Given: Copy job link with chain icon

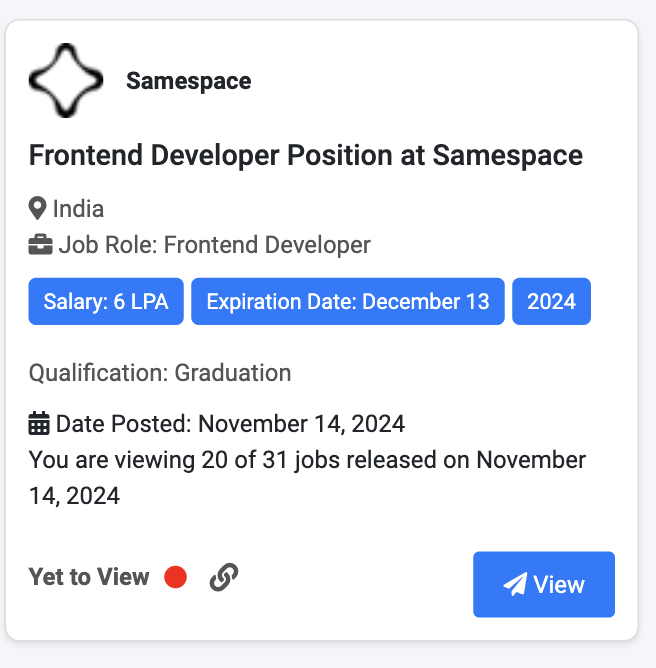Looking at the screenshot, I should coord(224,577).
